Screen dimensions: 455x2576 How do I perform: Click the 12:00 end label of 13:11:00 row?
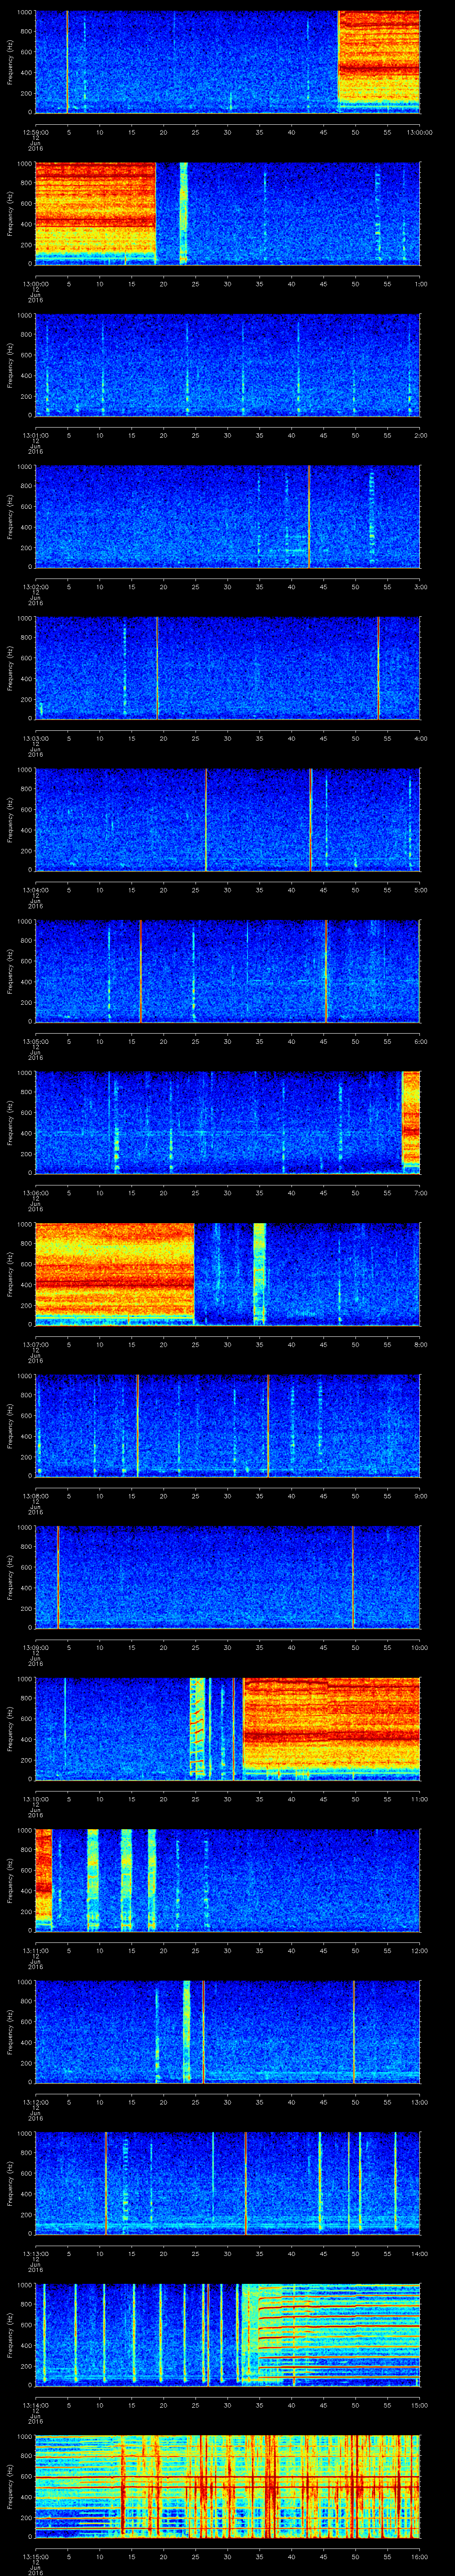click(x=420, y=1950)
